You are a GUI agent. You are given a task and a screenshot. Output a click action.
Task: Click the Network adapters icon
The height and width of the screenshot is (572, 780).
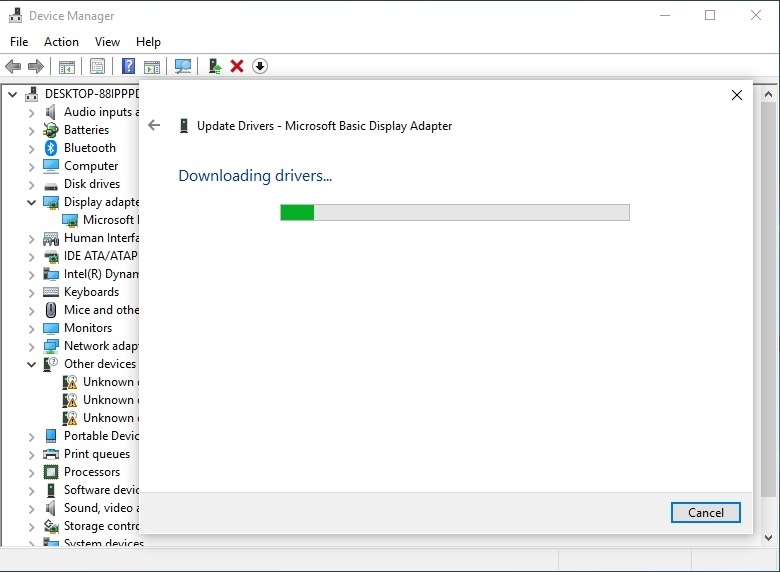click(x=51, y=346)
